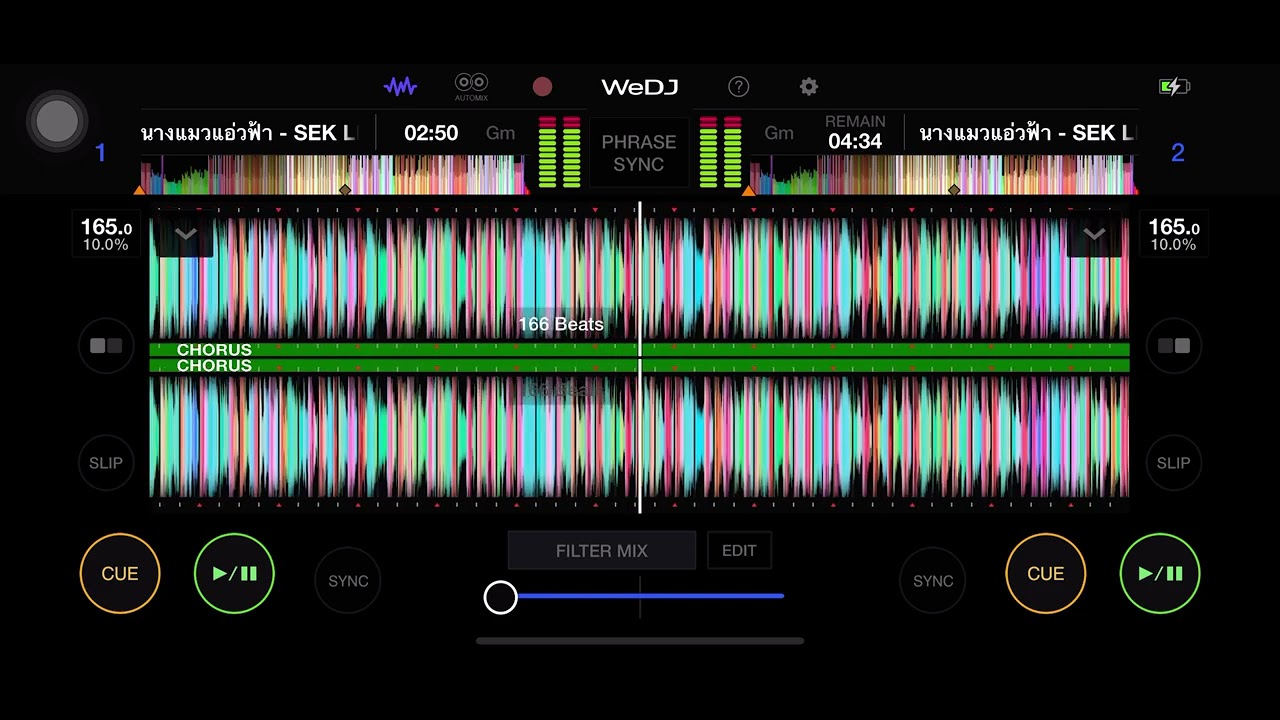The image size is (1280, 720).
Task: Tap the 166 Beats label
Action: coord(561,324)
